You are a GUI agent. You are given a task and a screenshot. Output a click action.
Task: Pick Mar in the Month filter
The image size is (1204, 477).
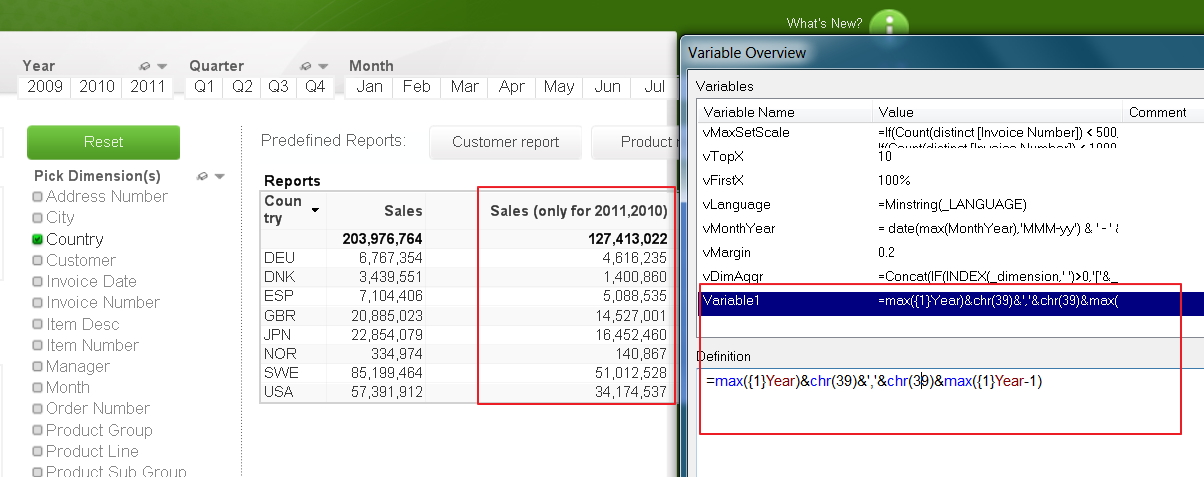point(464,87)
